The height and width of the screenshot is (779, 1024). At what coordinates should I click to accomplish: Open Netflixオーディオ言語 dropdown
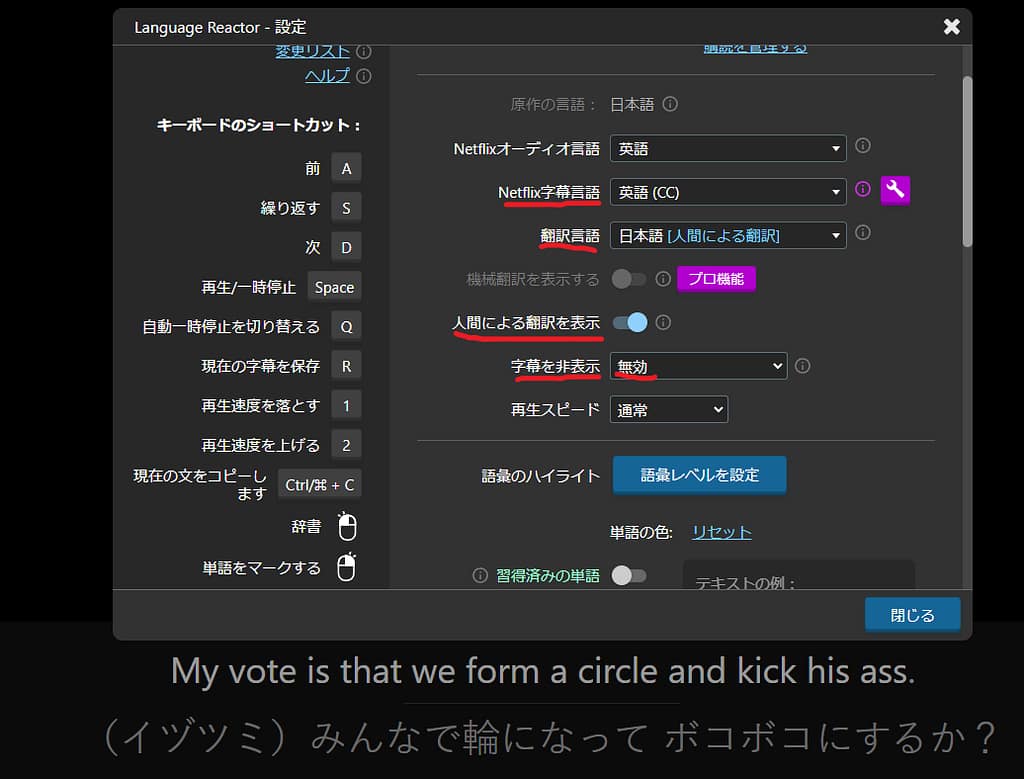pyautogui.click(x=728, y=148)
